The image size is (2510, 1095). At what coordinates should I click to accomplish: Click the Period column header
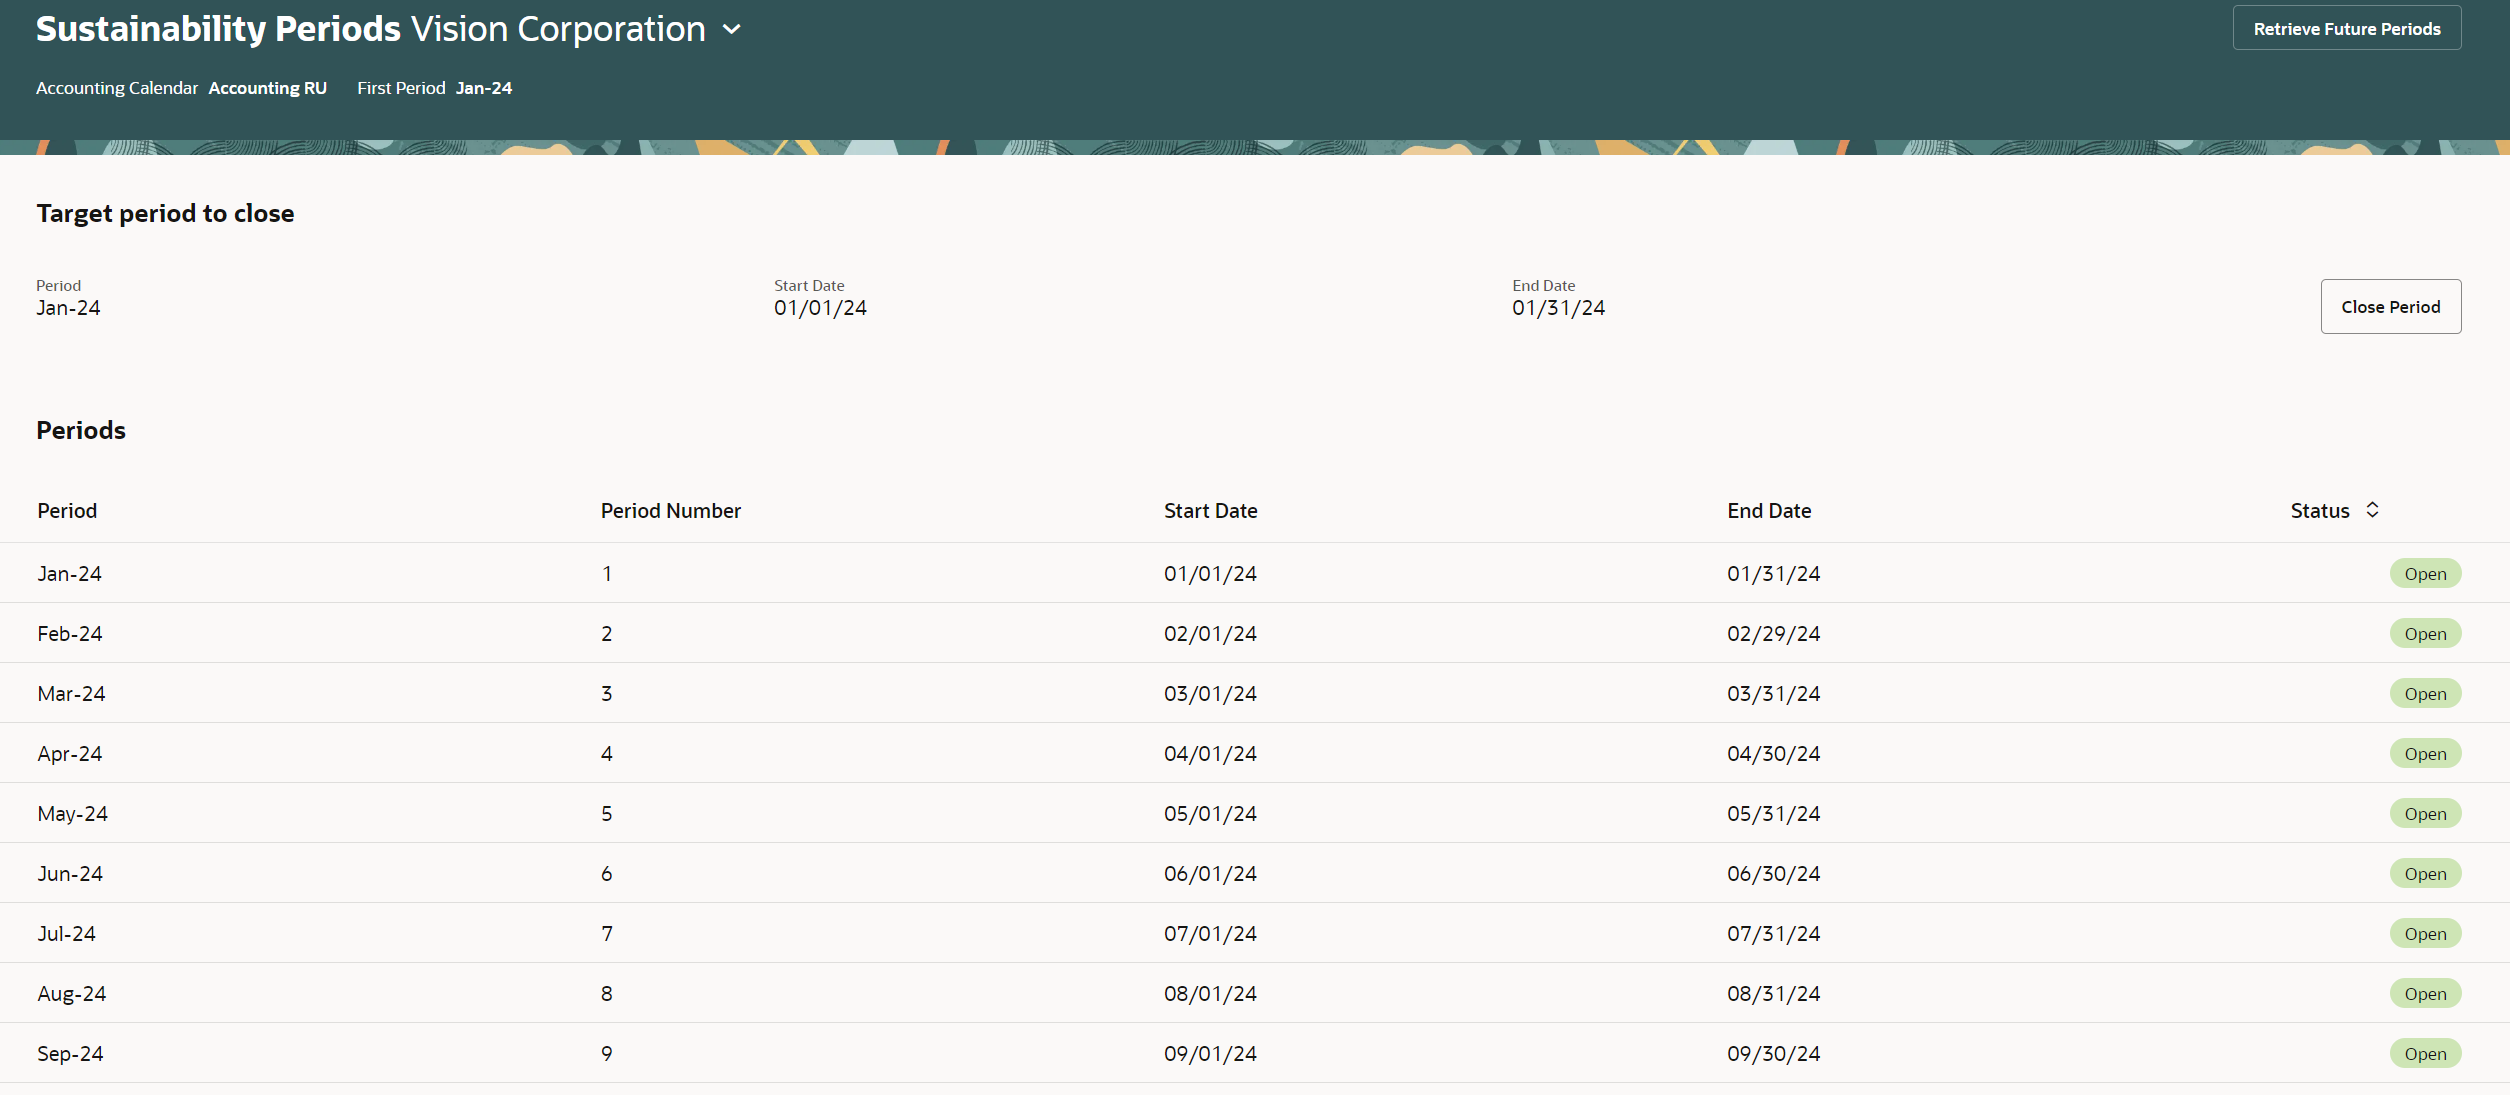click(x=67, y=511)
